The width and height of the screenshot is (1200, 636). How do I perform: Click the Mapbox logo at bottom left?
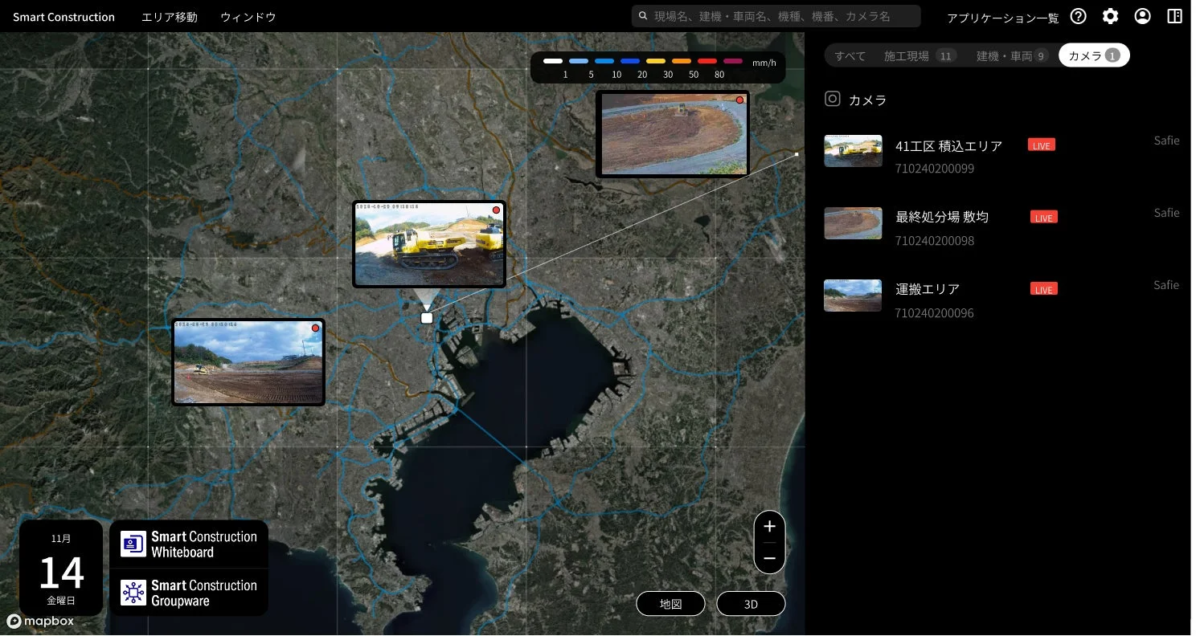pyautogui.click(x=38, y=620)
